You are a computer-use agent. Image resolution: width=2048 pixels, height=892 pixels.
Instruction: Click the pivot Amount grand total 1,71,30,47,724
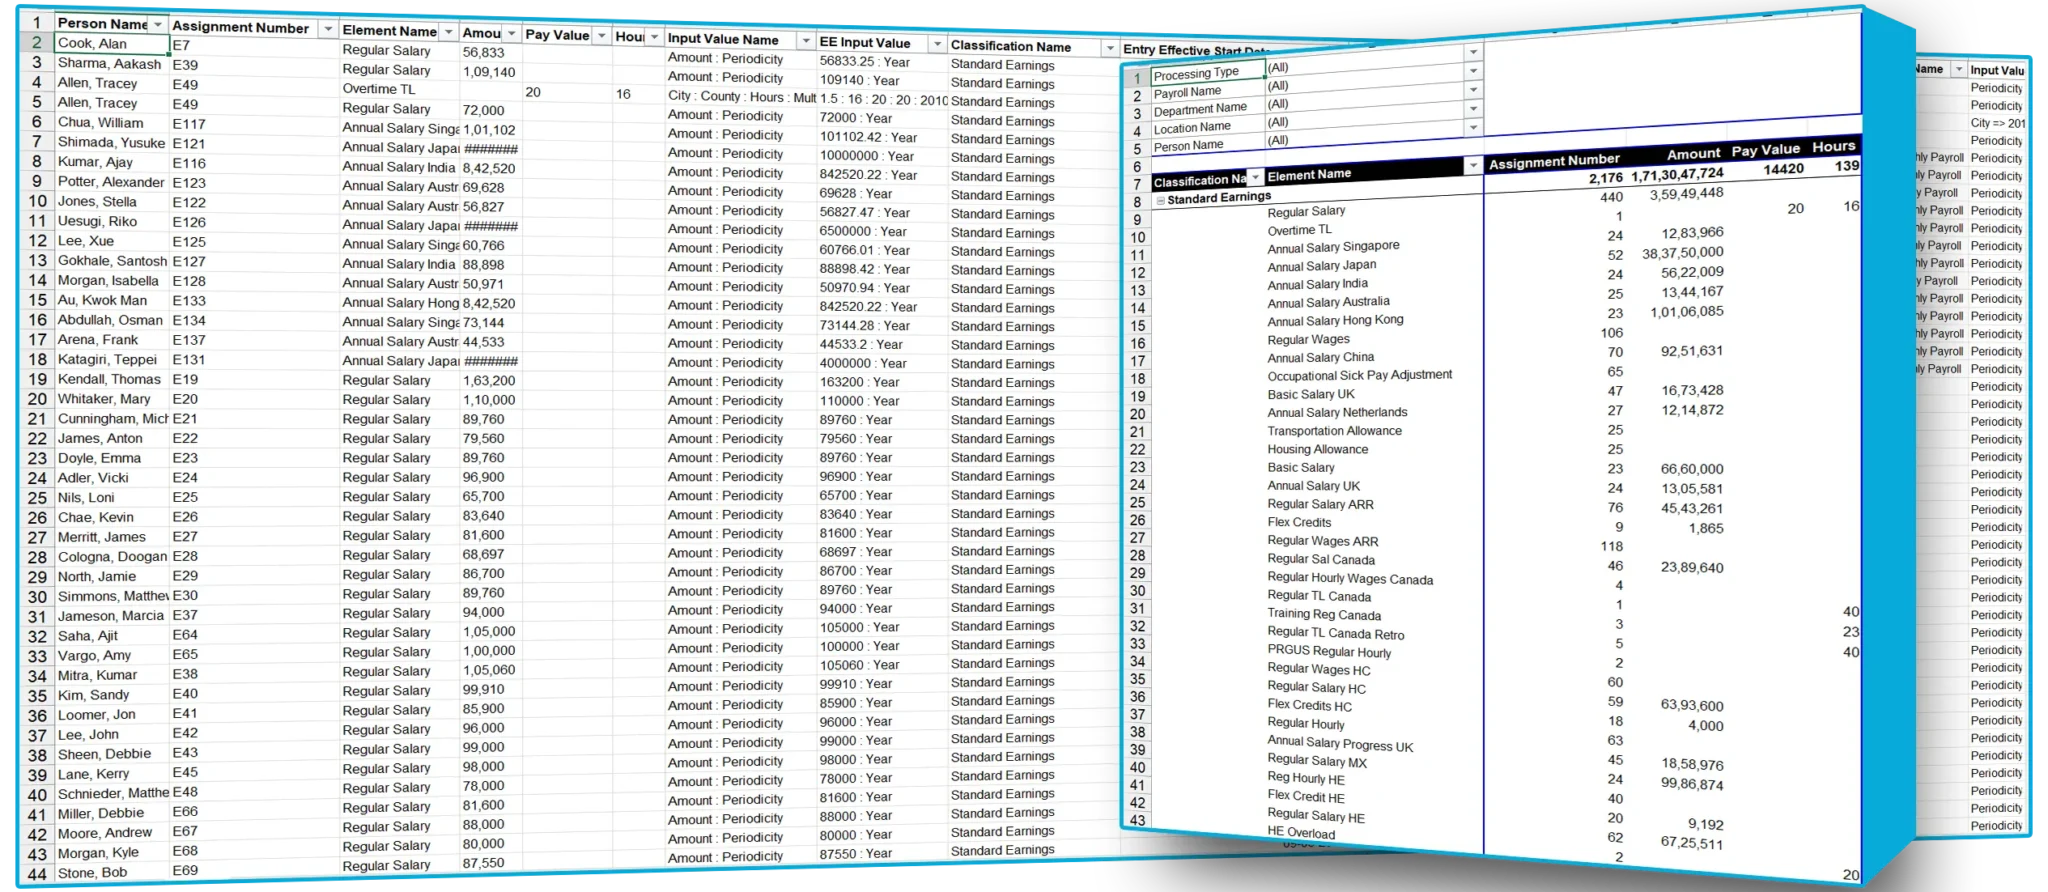click(x=1677, y=175)
